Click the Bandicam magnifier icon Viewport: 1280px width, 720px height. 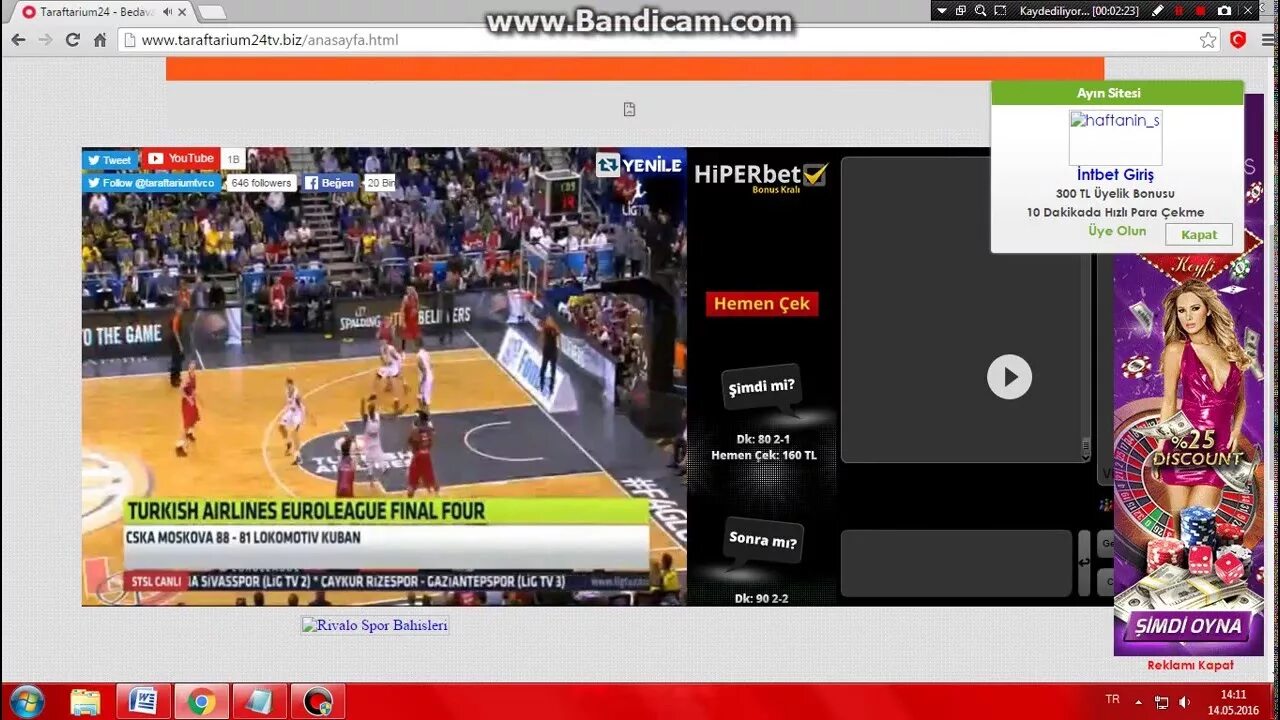(x=980, y=10)
